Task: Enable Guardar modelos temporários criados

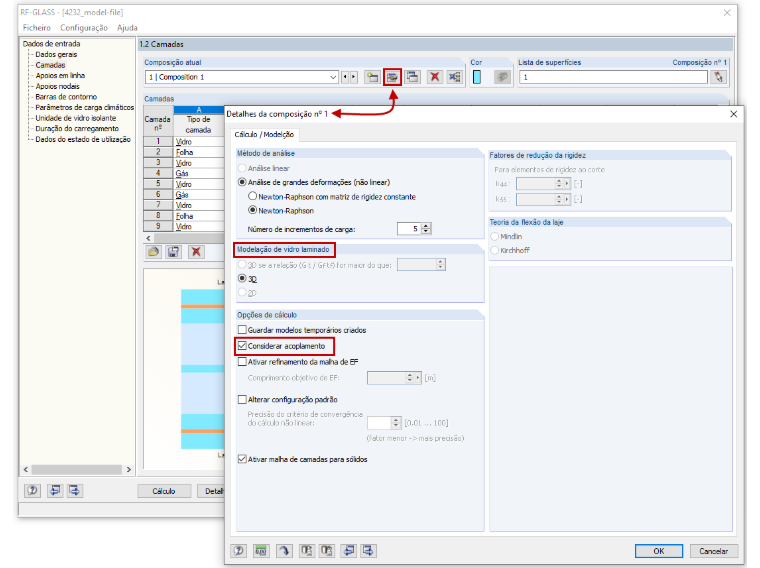Action: (x=242, y=330)
